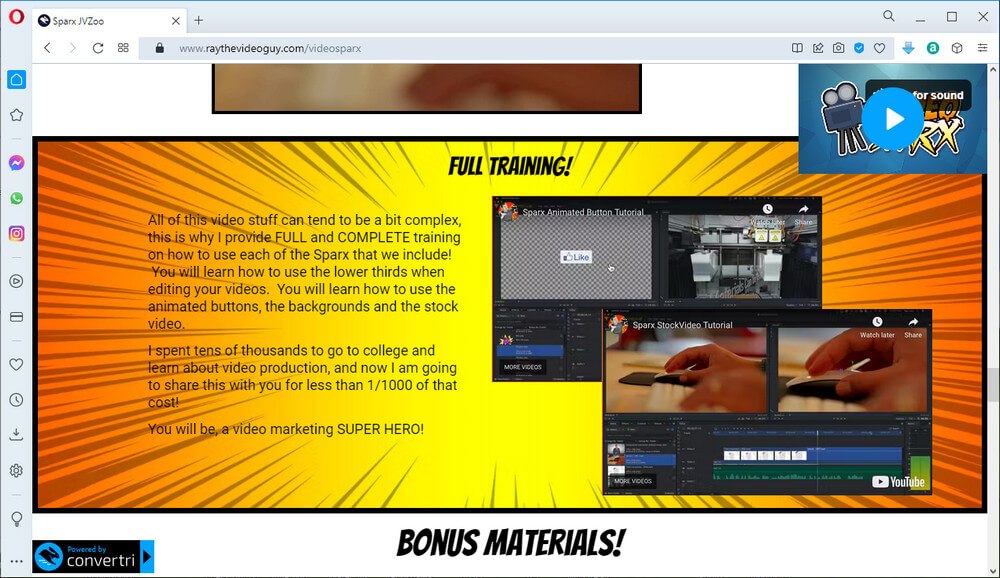Open sidebar three-dots more options
1000x578 pixels.
point(17,561)
